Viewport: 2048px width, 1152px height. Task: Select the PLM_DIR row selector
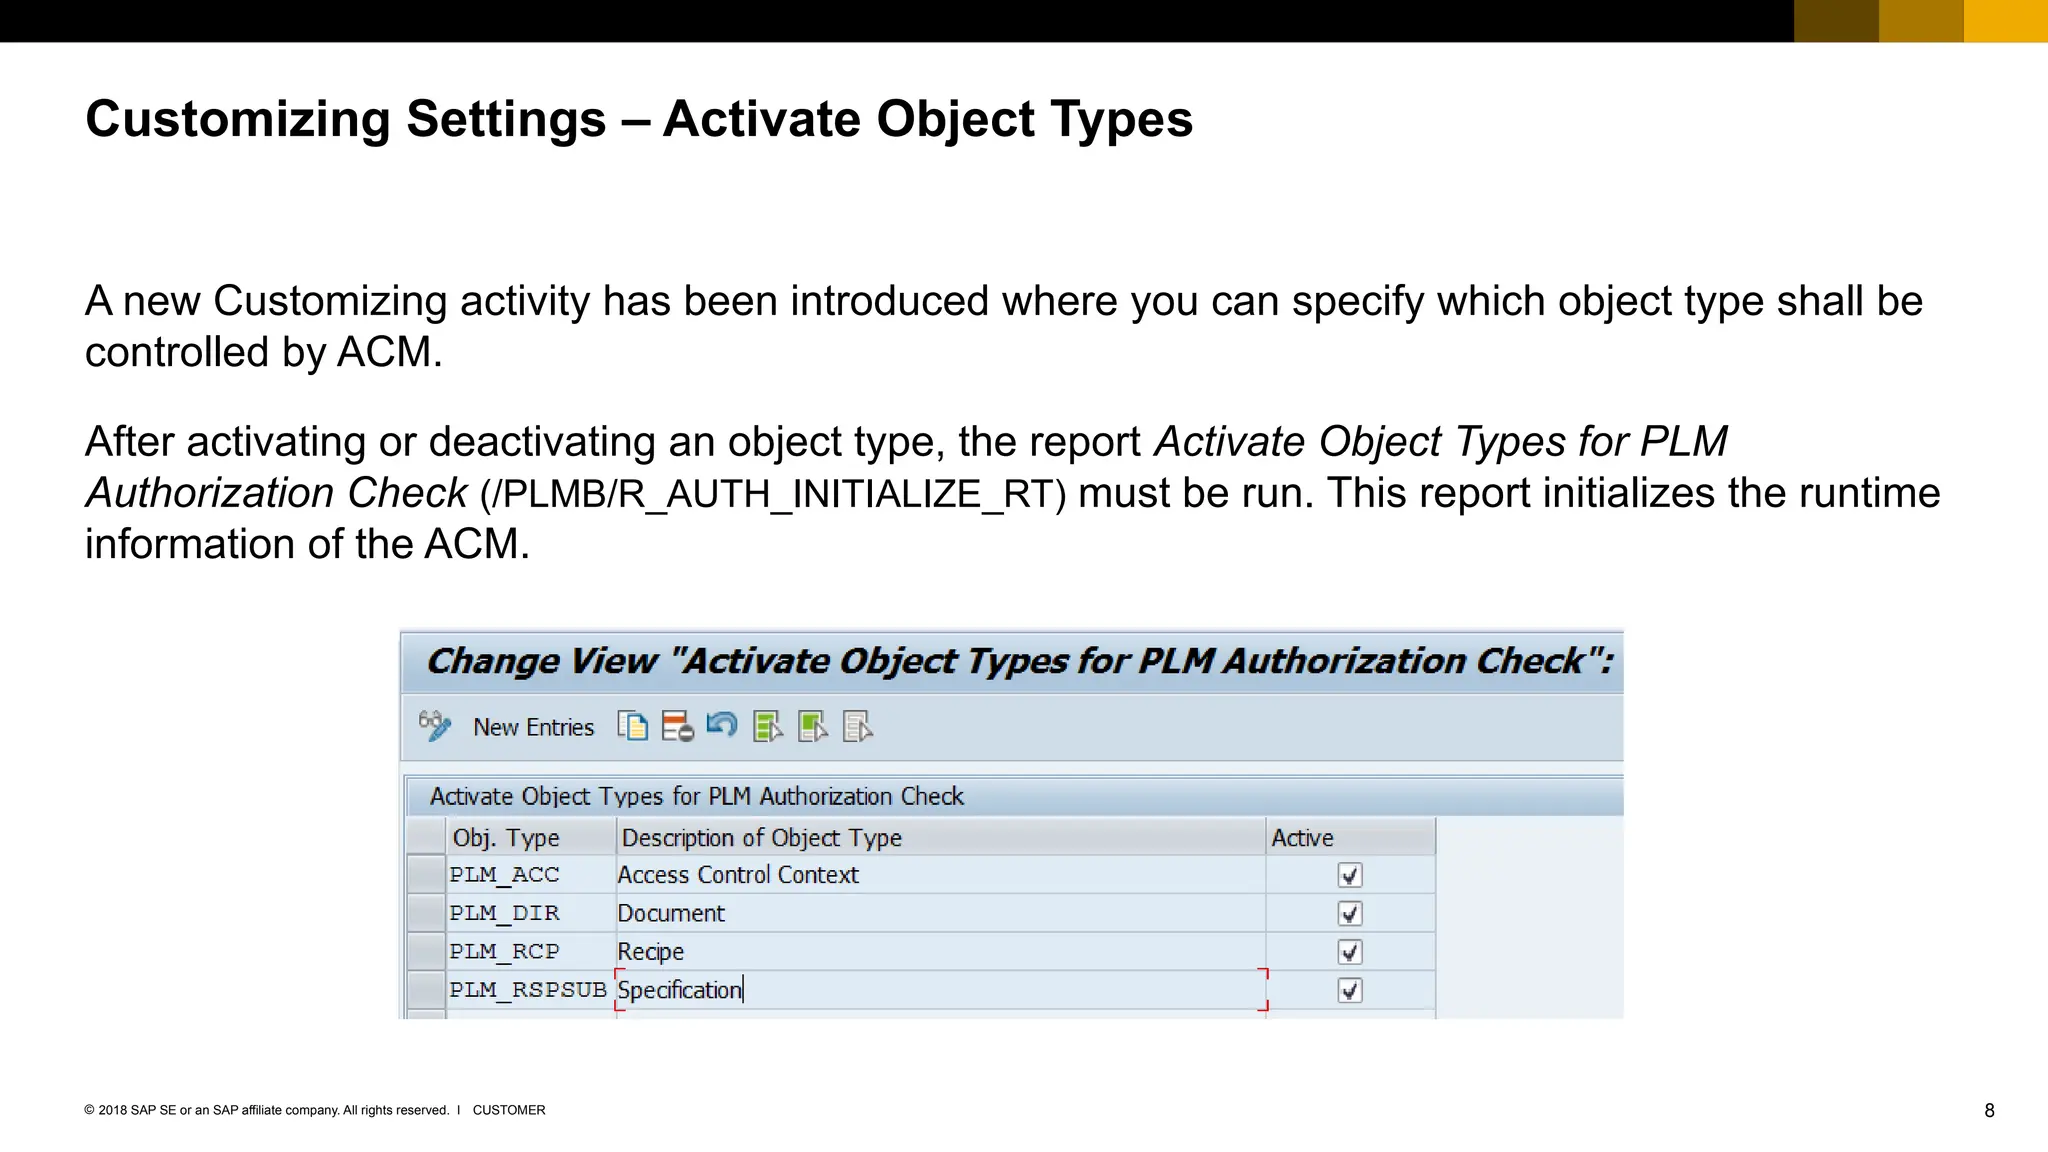(x=426, y=913)
